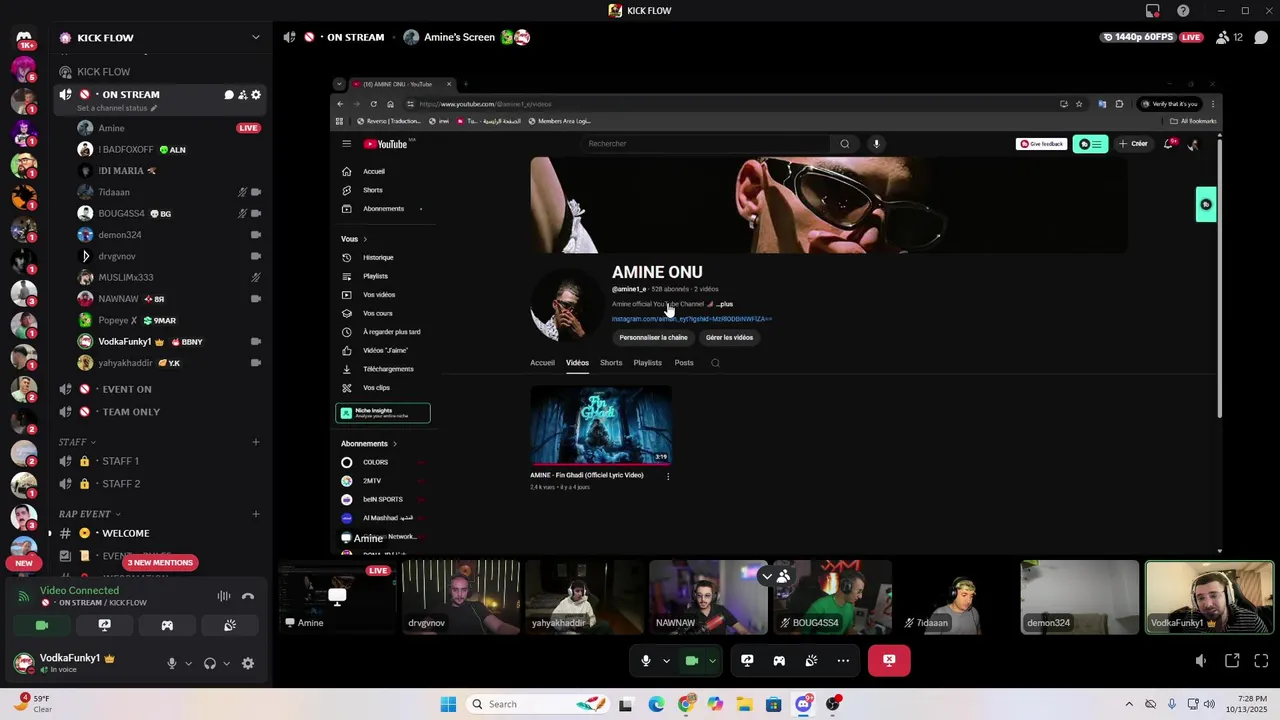Open the WELCOME text channel

pos(160,533)
